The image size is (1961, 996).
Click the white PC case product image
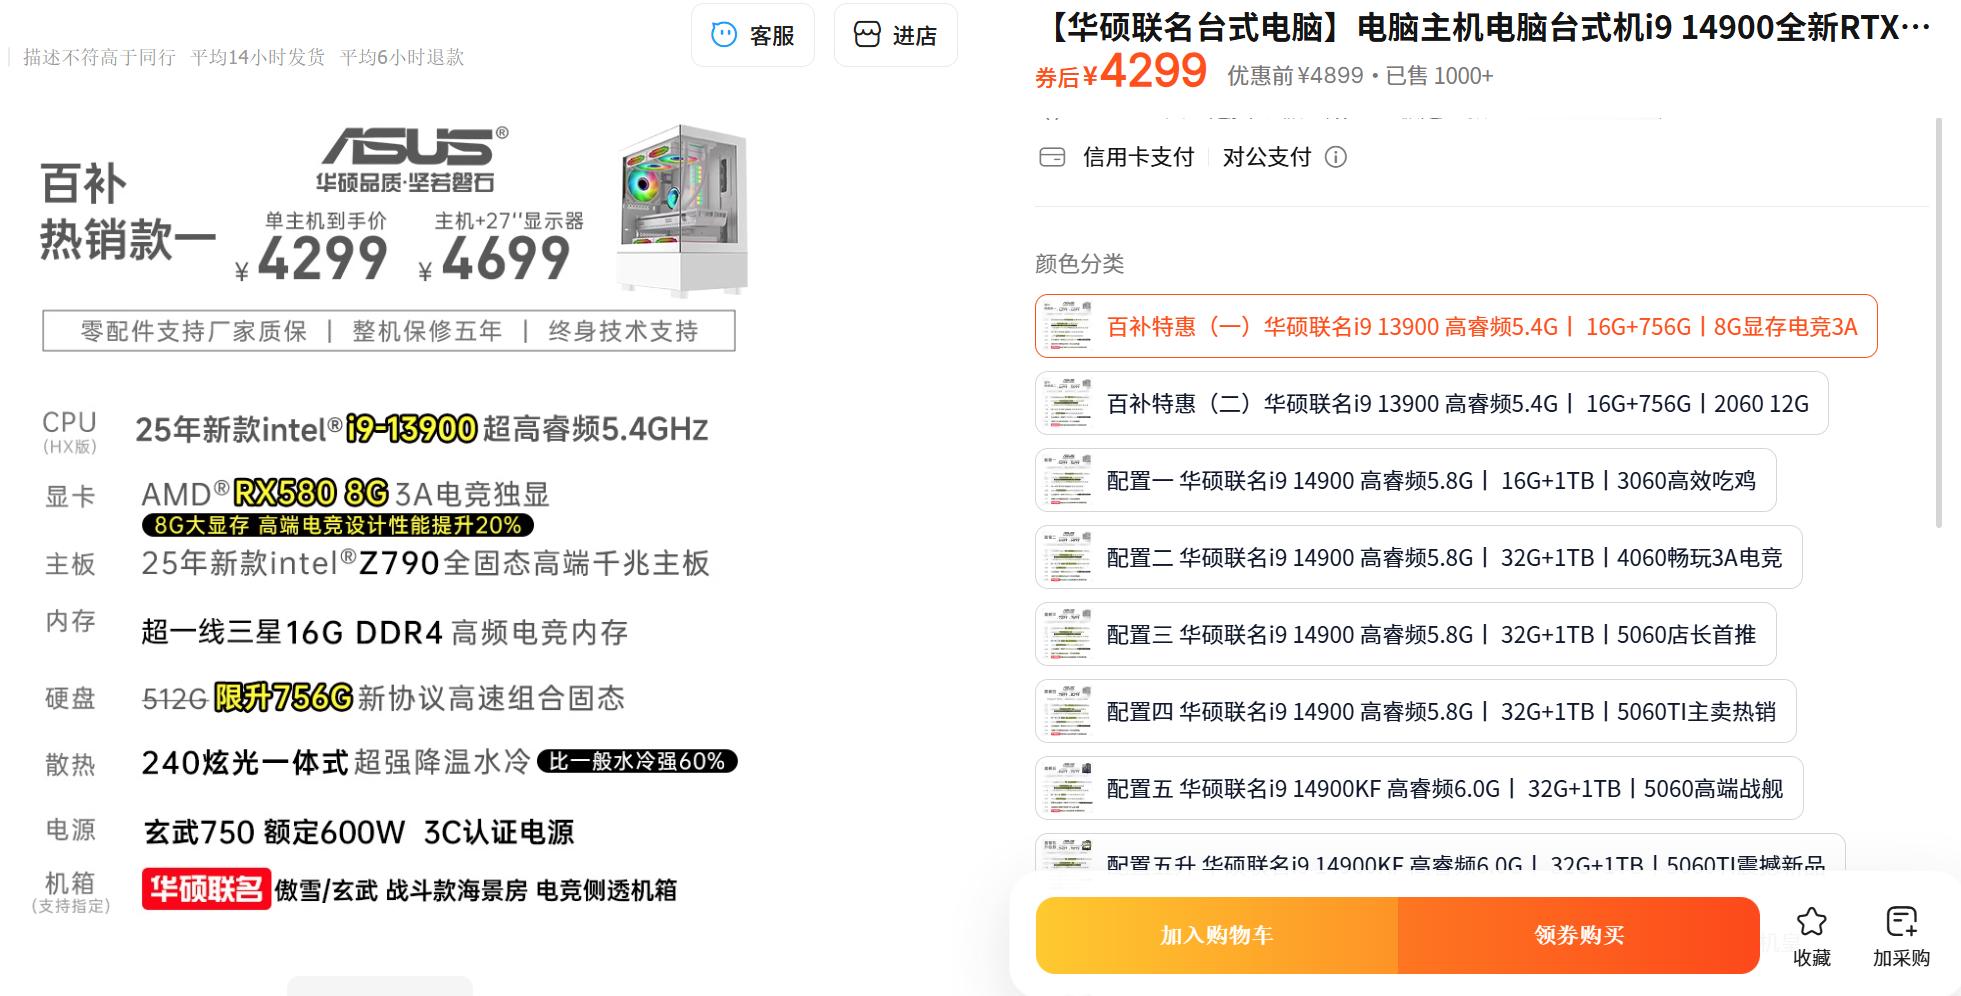click(x=682, y=210)
